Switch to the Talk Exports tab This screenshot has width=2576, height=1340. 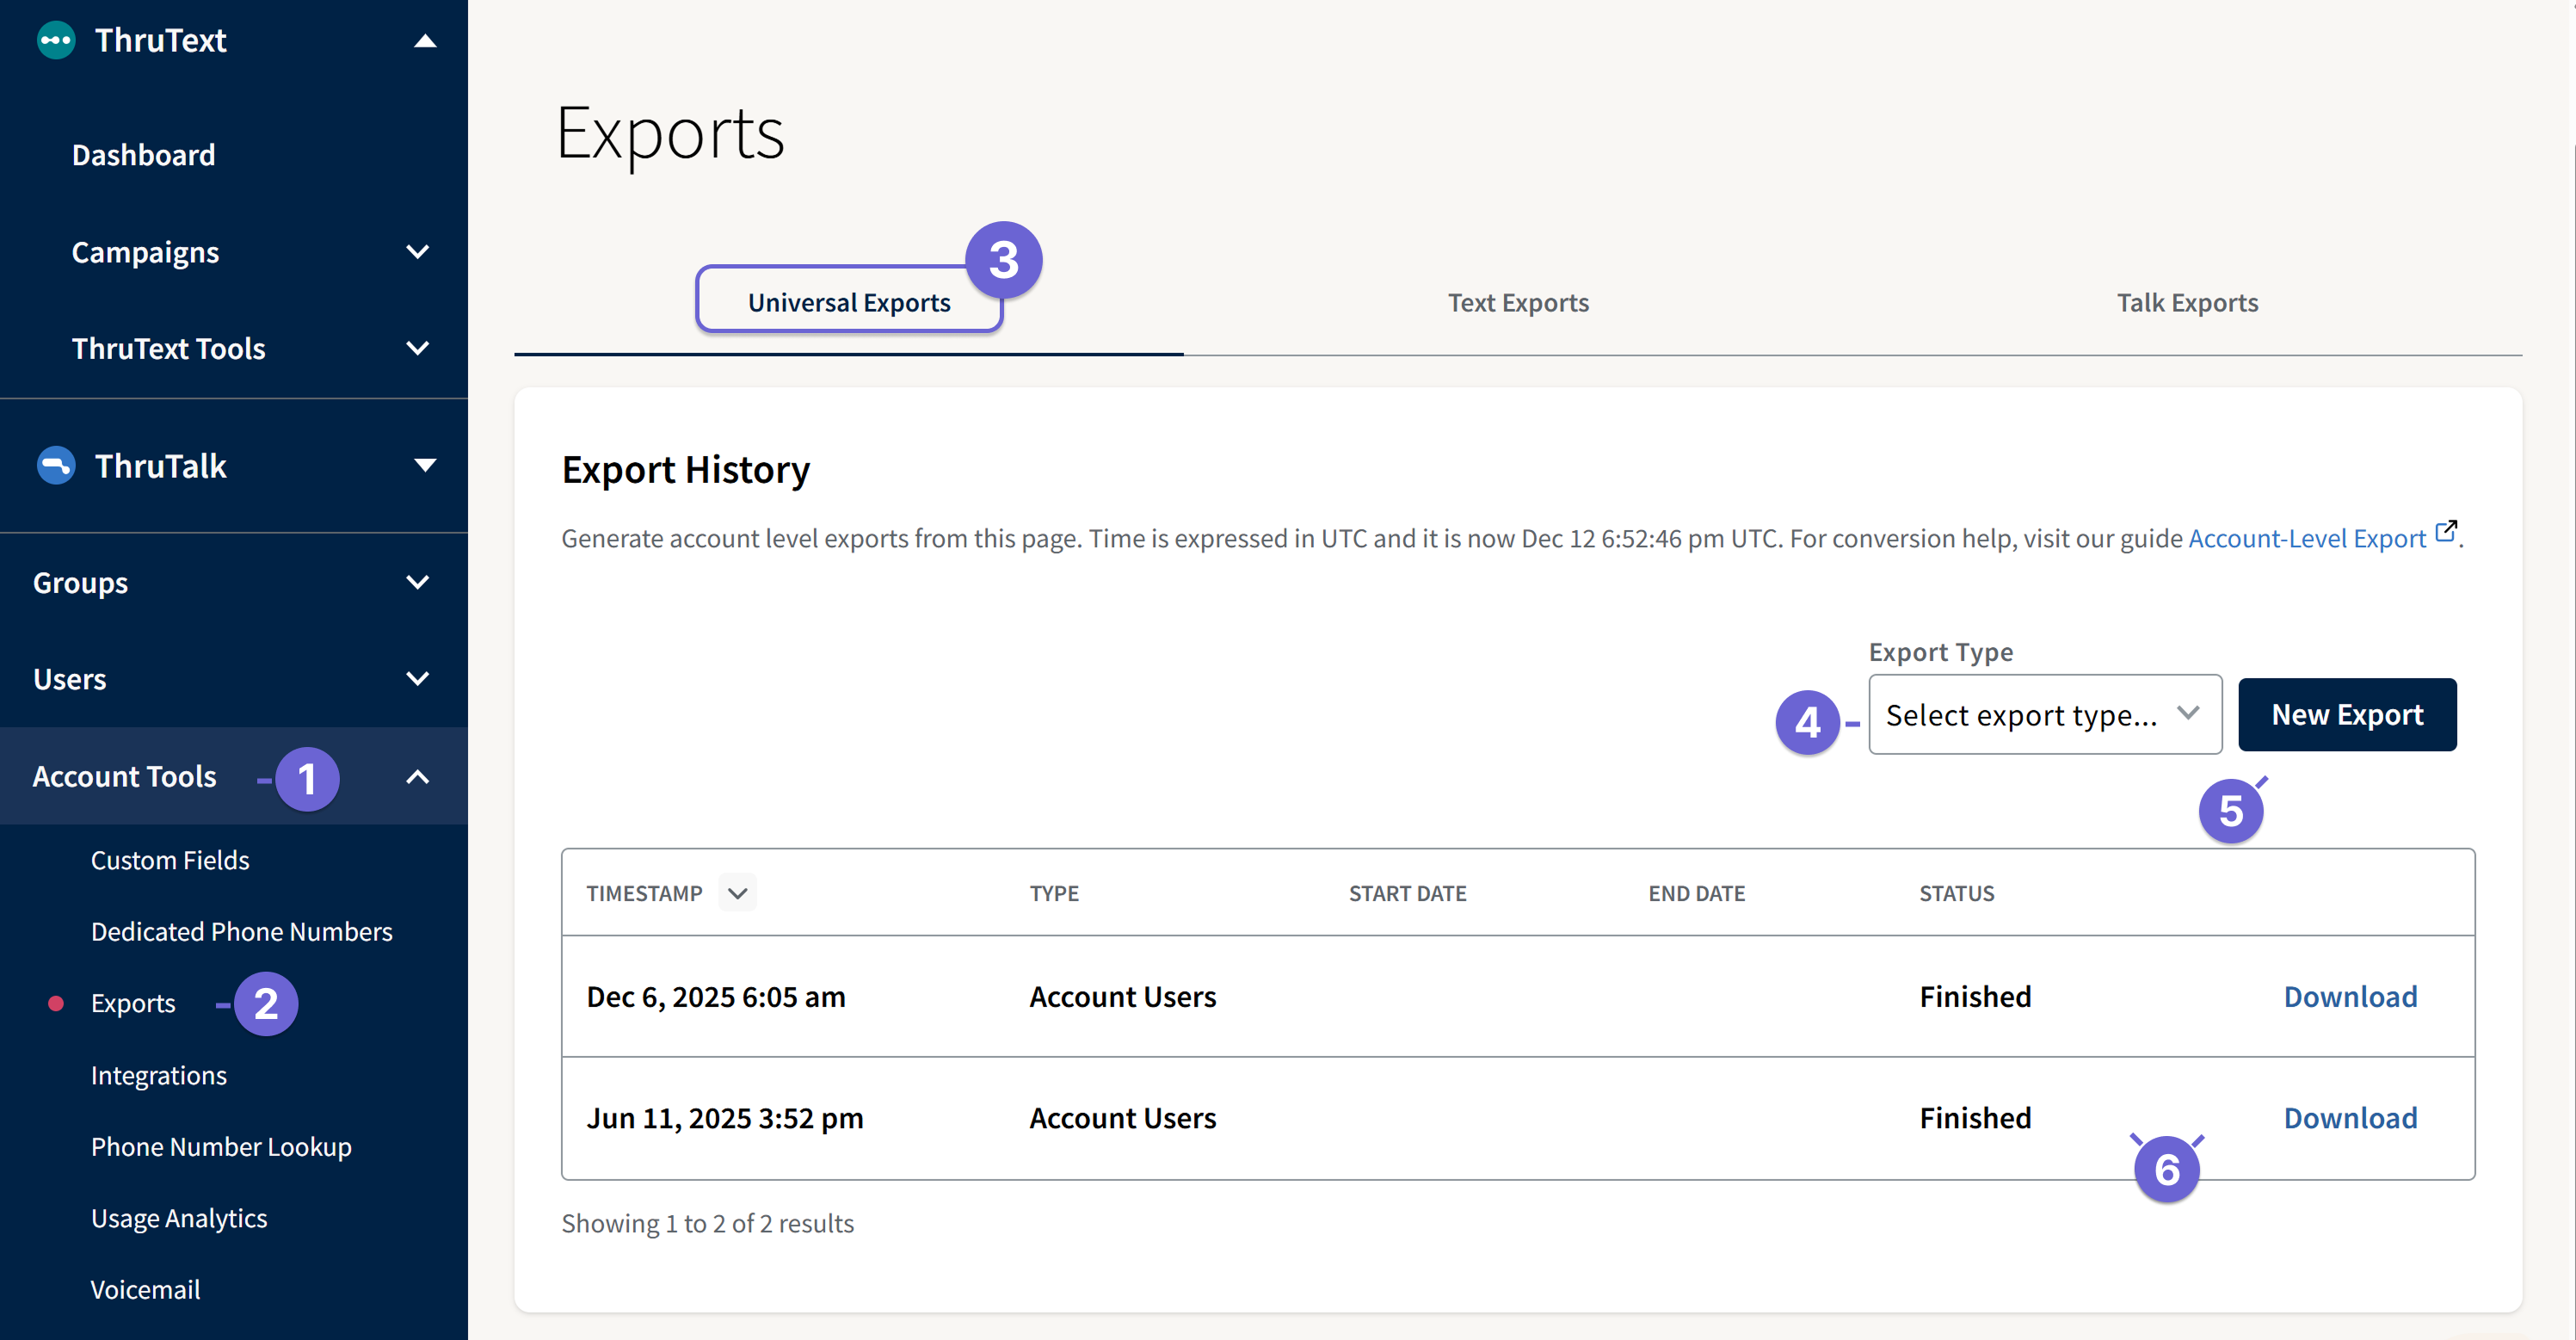coord(2187,302)
